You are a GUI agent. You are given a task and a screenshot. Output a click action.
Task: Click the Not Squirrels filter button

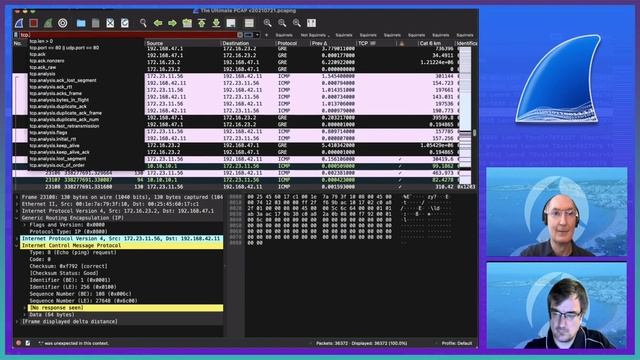[x=313, y=35]
